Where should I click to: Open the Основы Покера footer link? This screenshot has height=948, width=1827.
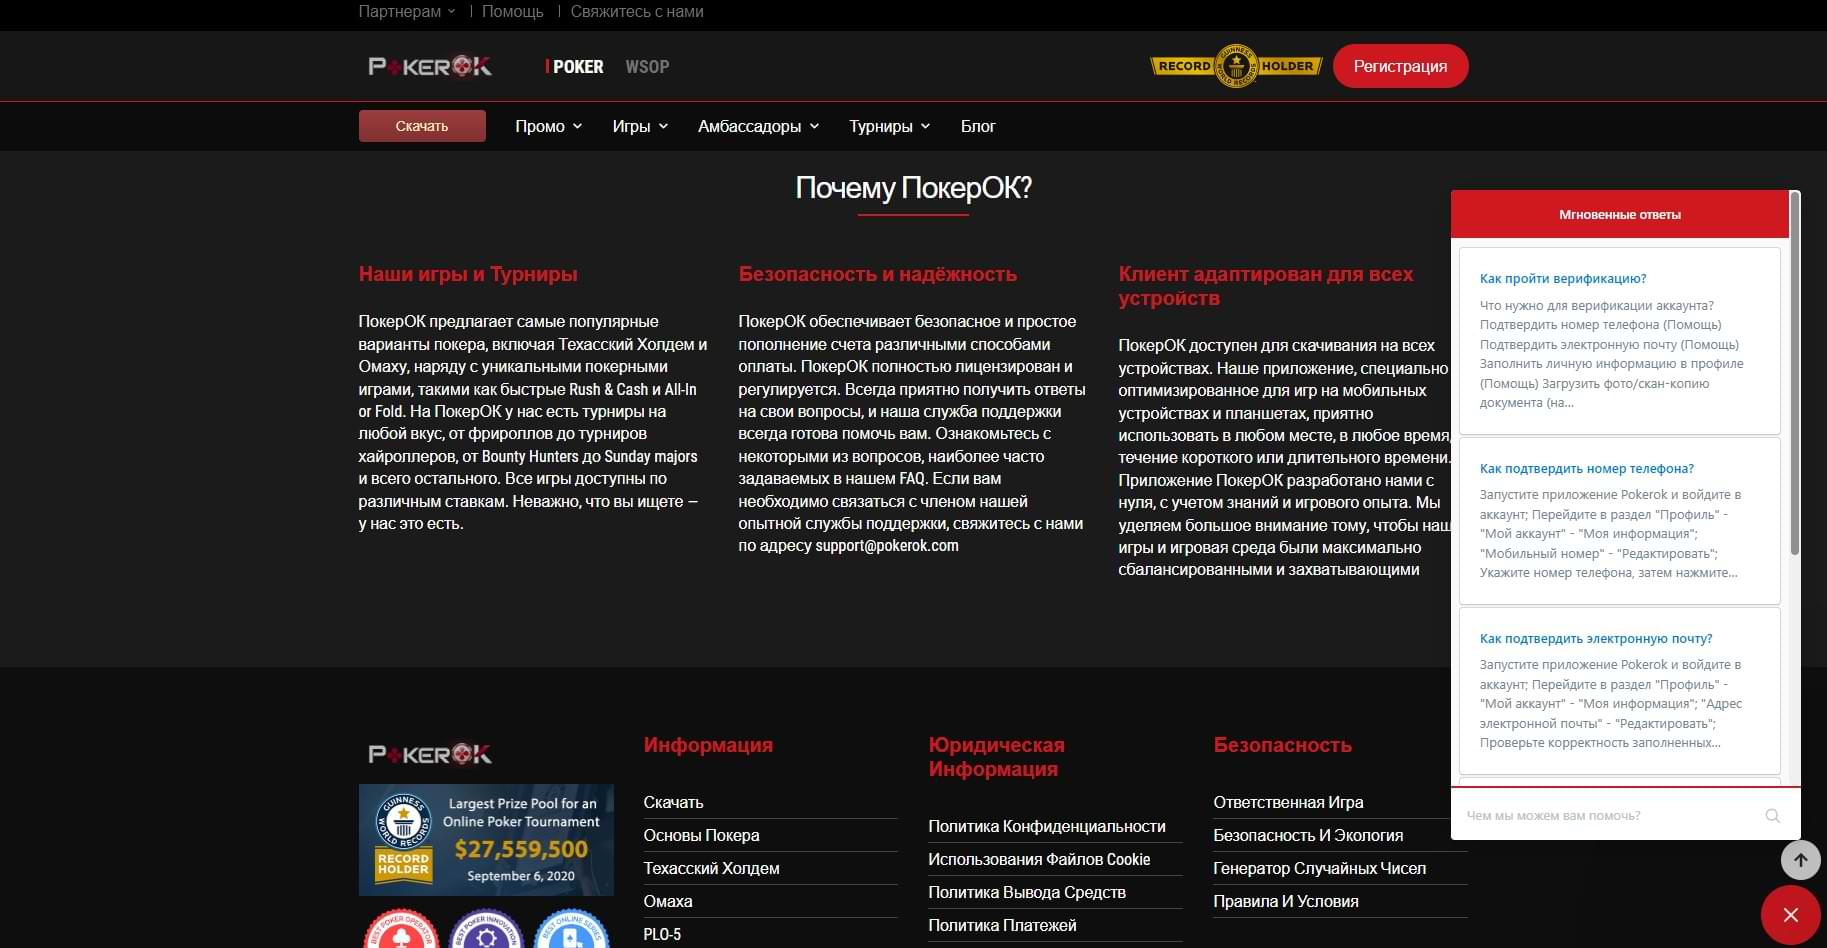point(701,835)
